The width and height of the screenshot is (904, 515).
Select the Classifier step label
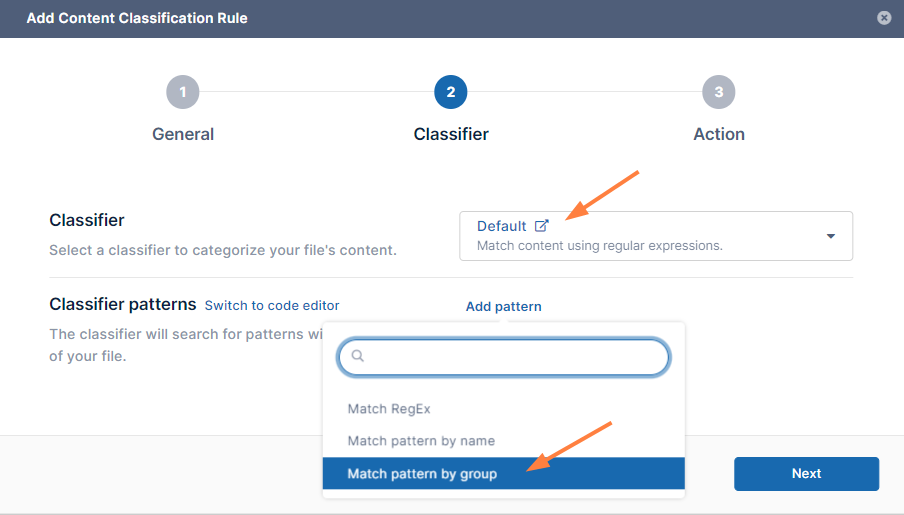(451, 134)
